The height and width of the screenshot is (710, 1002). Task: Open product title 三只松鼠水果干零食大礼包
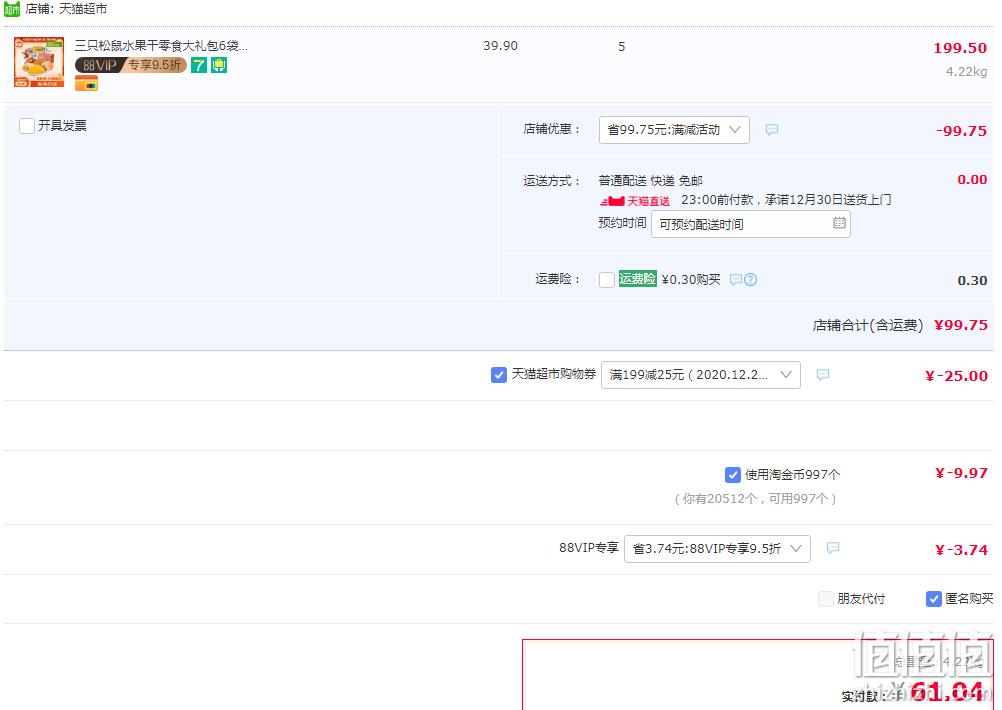coord(161,45)
